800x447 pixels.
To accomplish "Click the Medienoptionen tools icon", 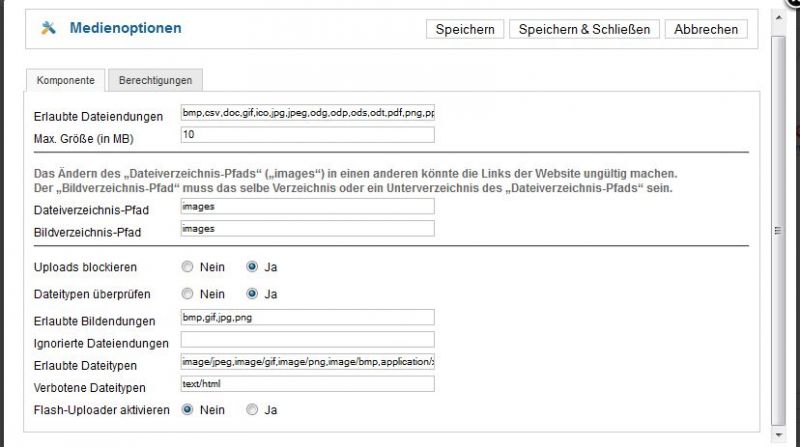I will (x=48, y=29).
